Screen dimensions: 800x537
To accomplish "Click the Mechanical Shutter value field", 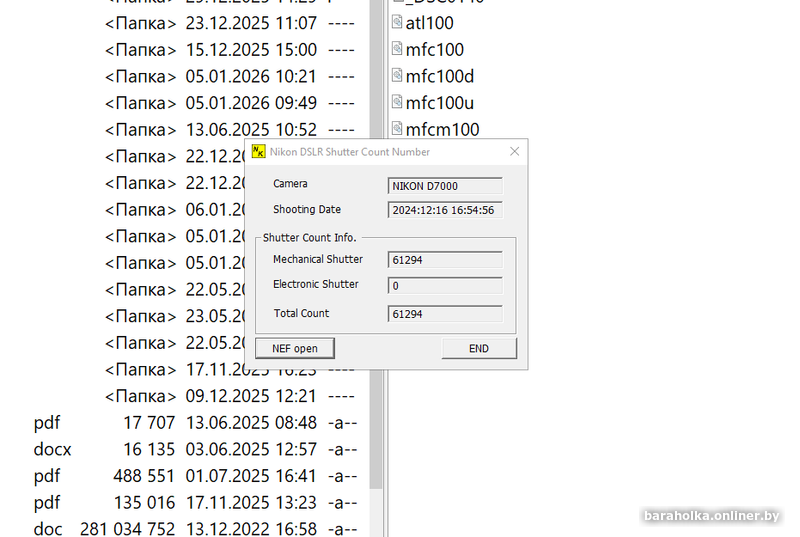I will point(445,260).
